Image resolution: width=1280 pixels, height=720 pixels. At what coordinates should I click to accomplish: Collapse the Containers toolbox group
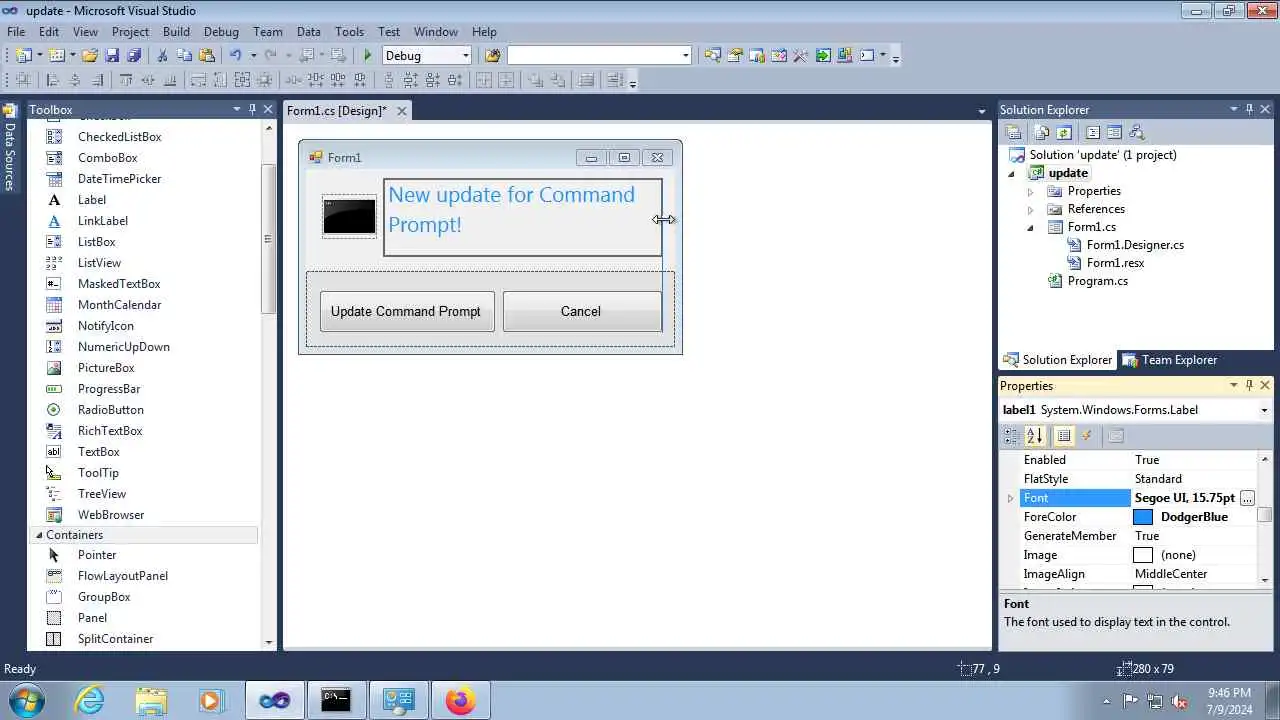click(39, 535)
